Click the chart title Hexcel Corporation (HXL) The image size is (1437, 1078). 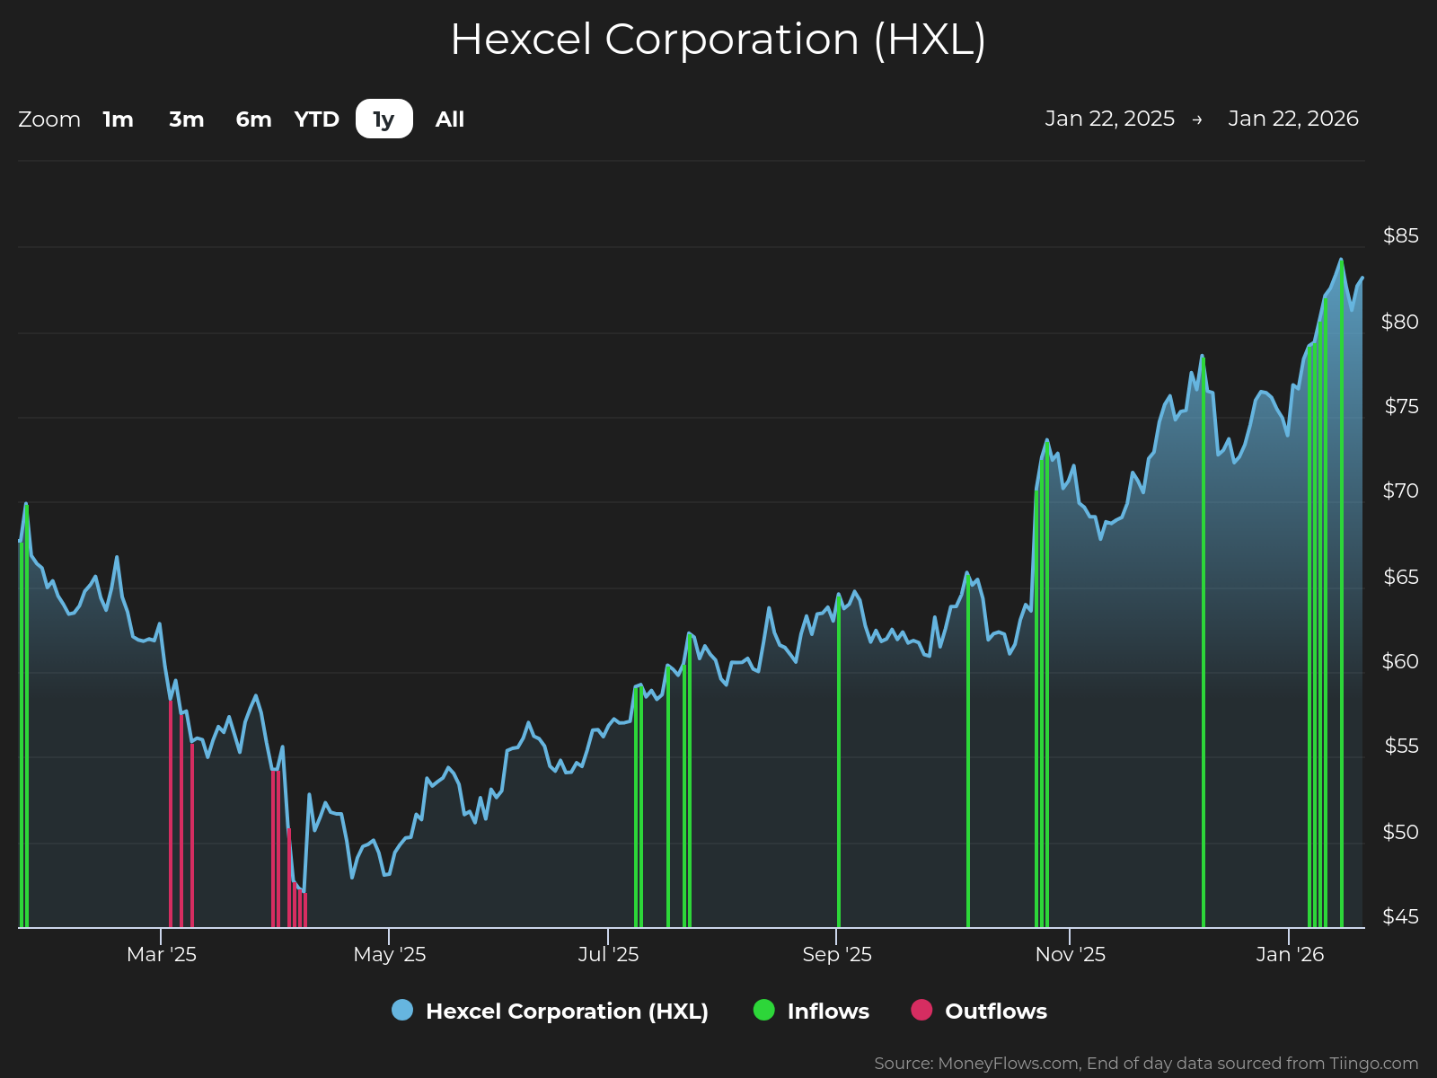[718, 40]
